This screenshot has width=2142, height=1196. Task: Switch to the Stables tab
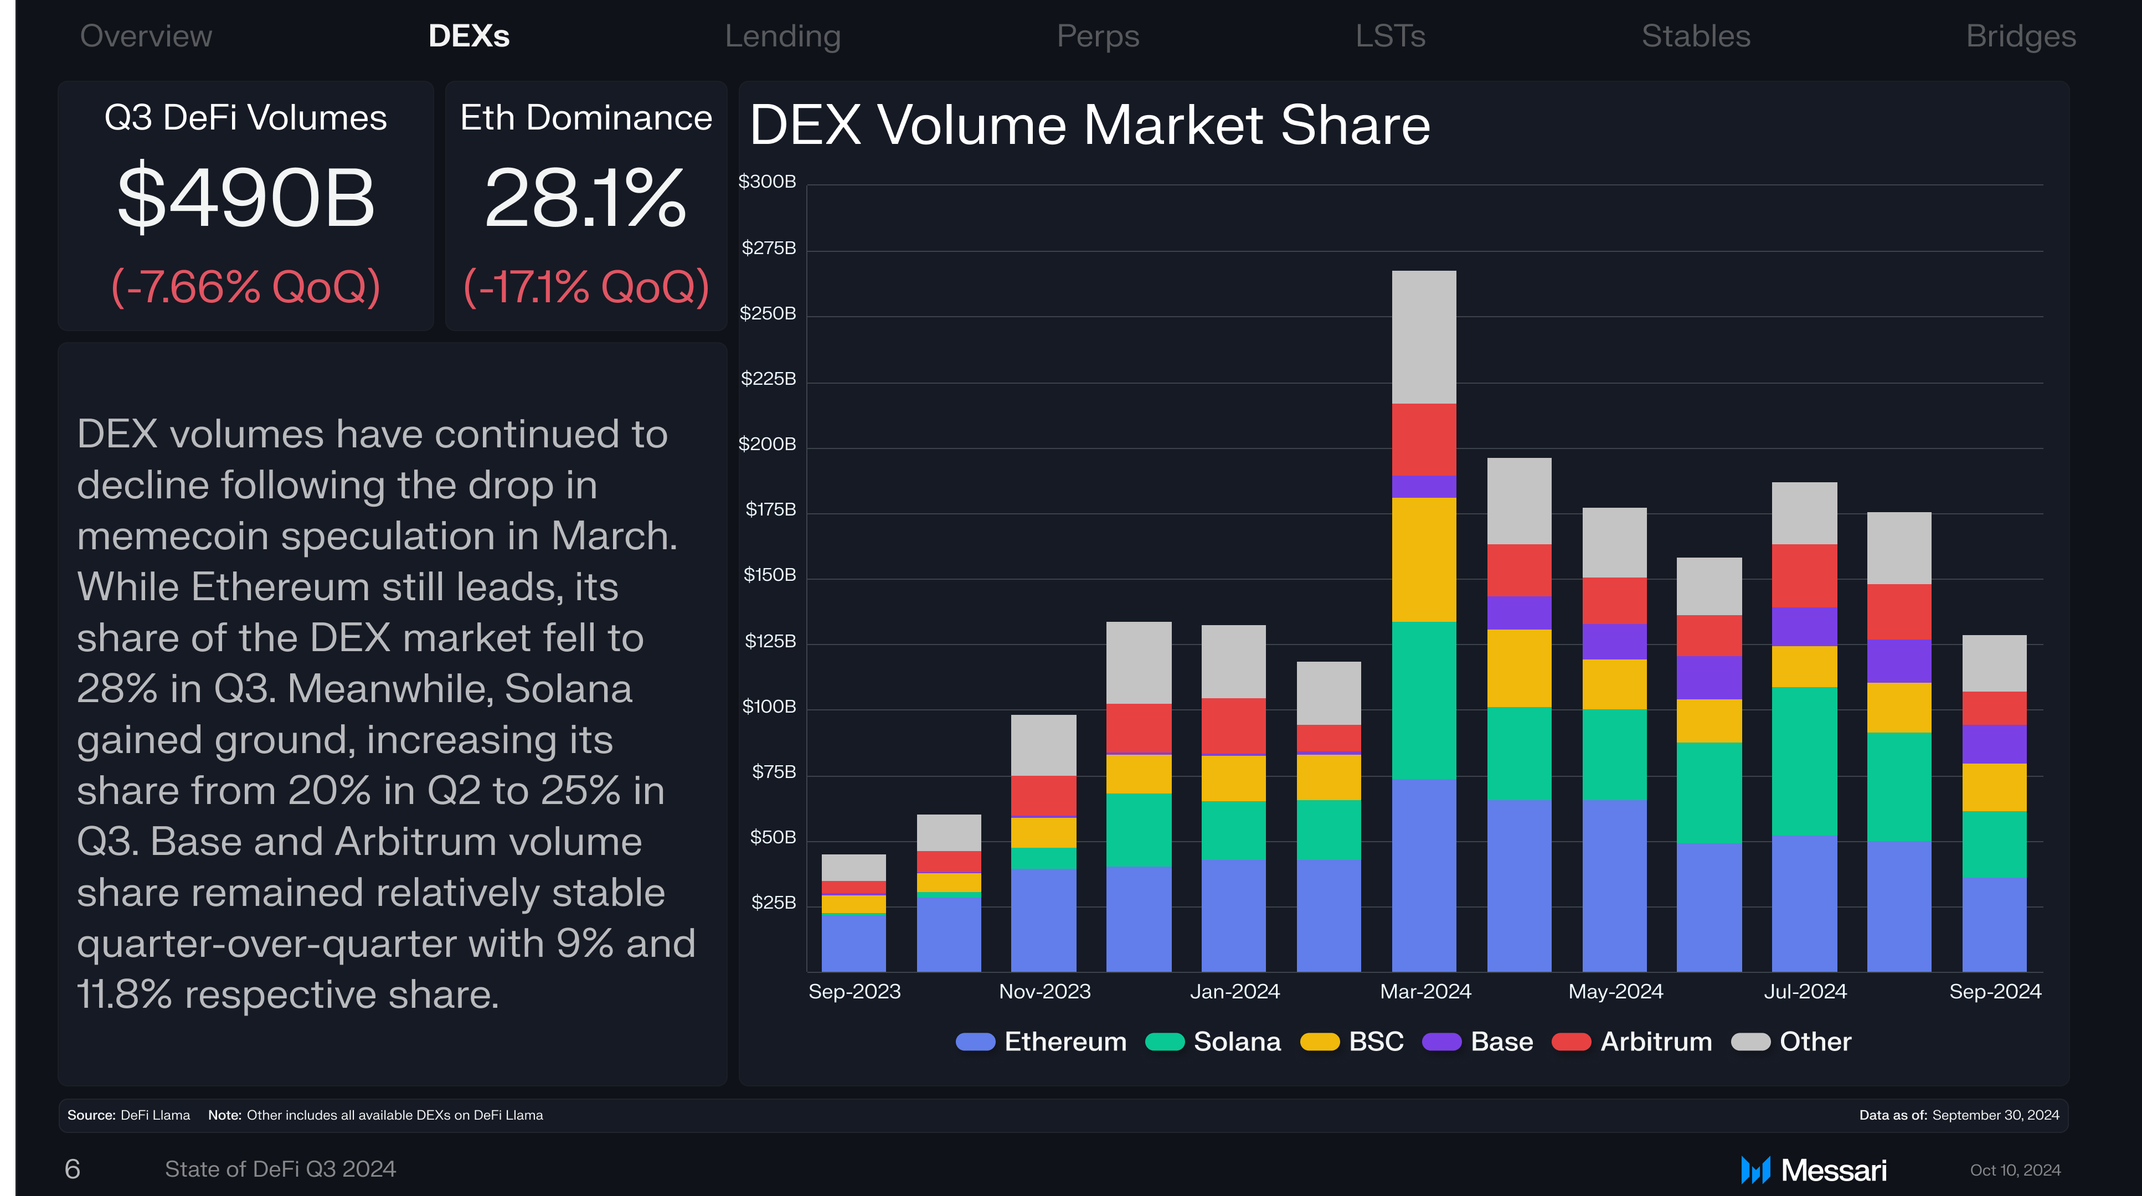coord(1696,36)
